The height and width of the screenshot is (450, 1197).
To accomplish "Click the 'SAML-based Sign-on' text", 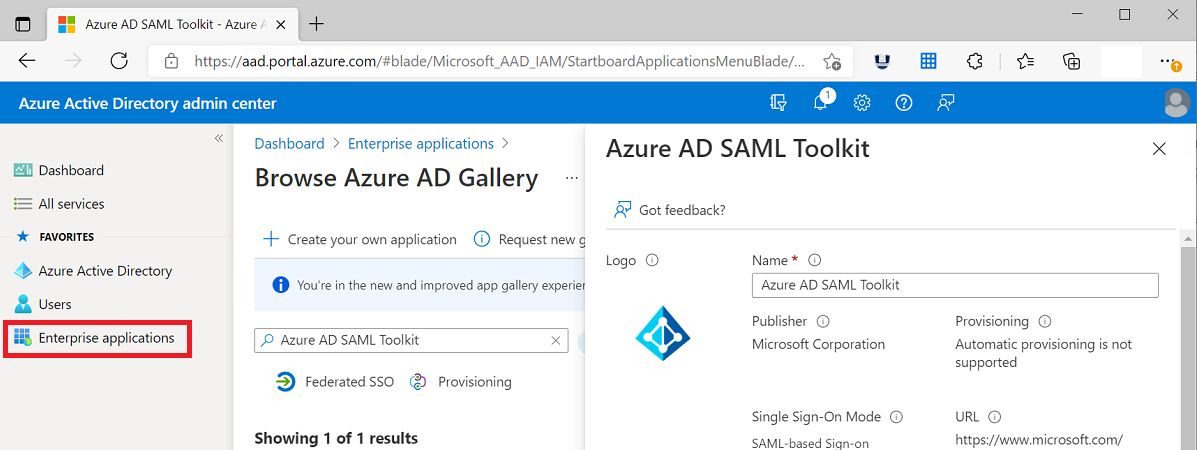I will click(810, 443).
